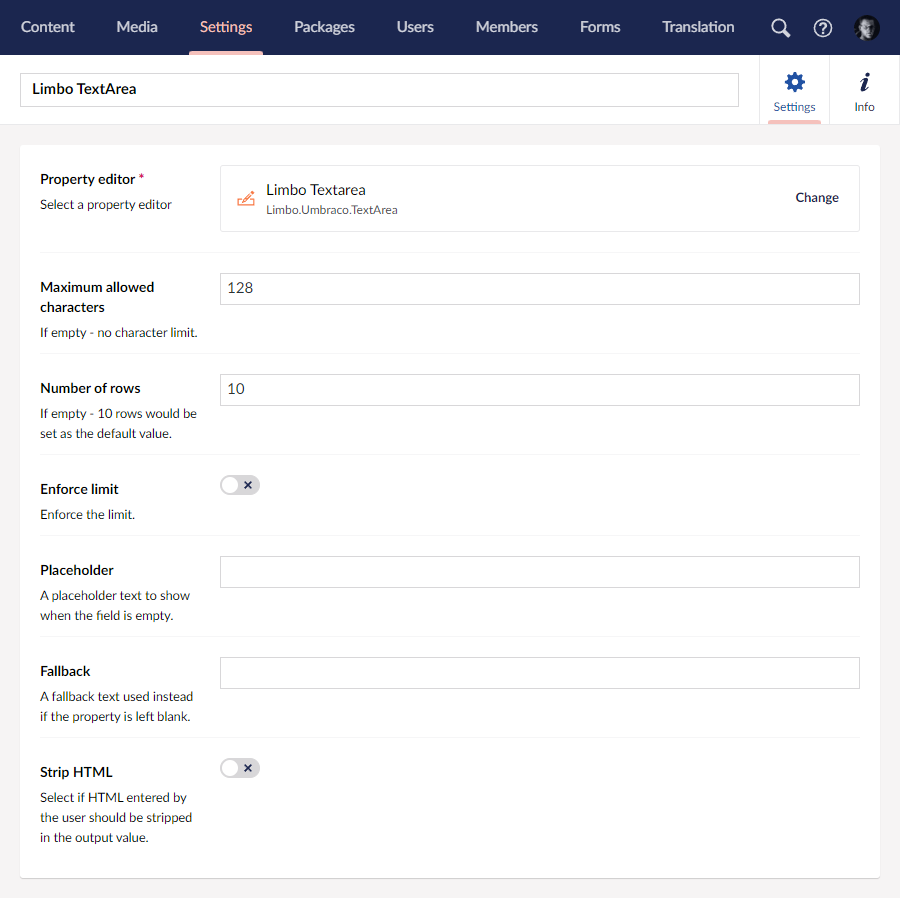Click the Limbo TextArea name field

(x=379, y=90)
